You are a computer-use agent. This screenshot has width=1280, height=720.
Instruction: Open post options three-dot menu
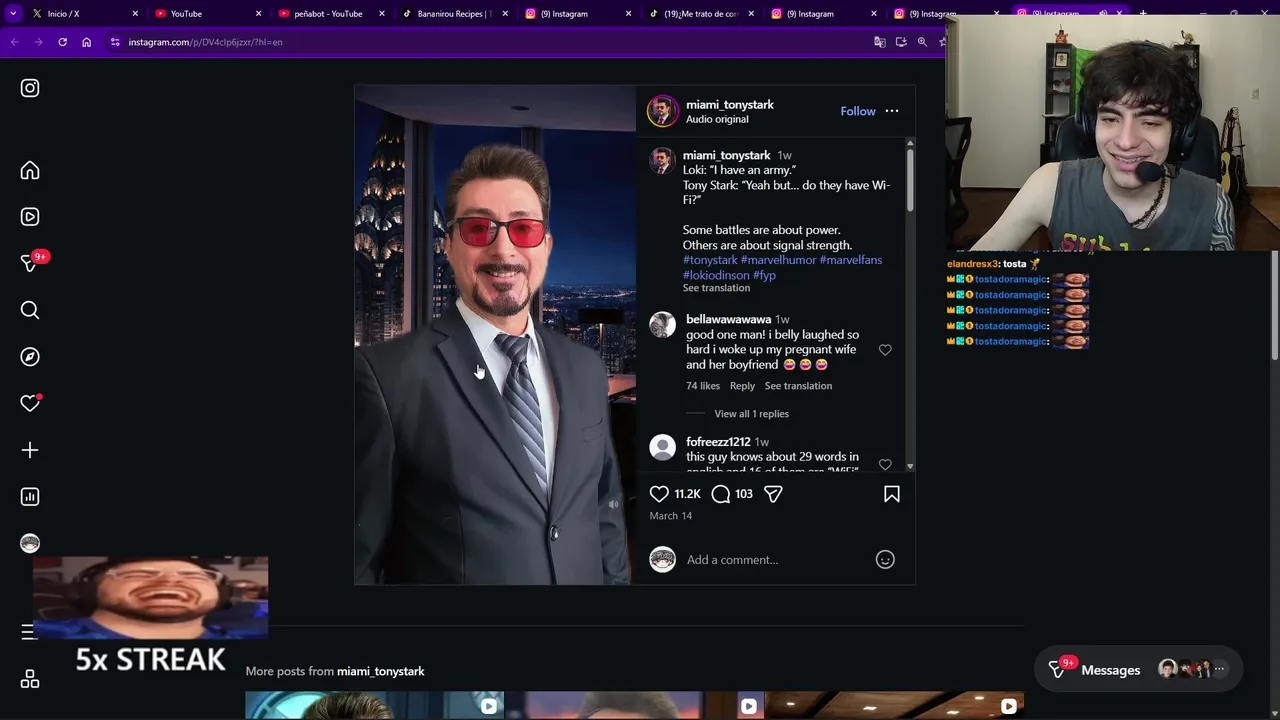click(x=892, y=111)
